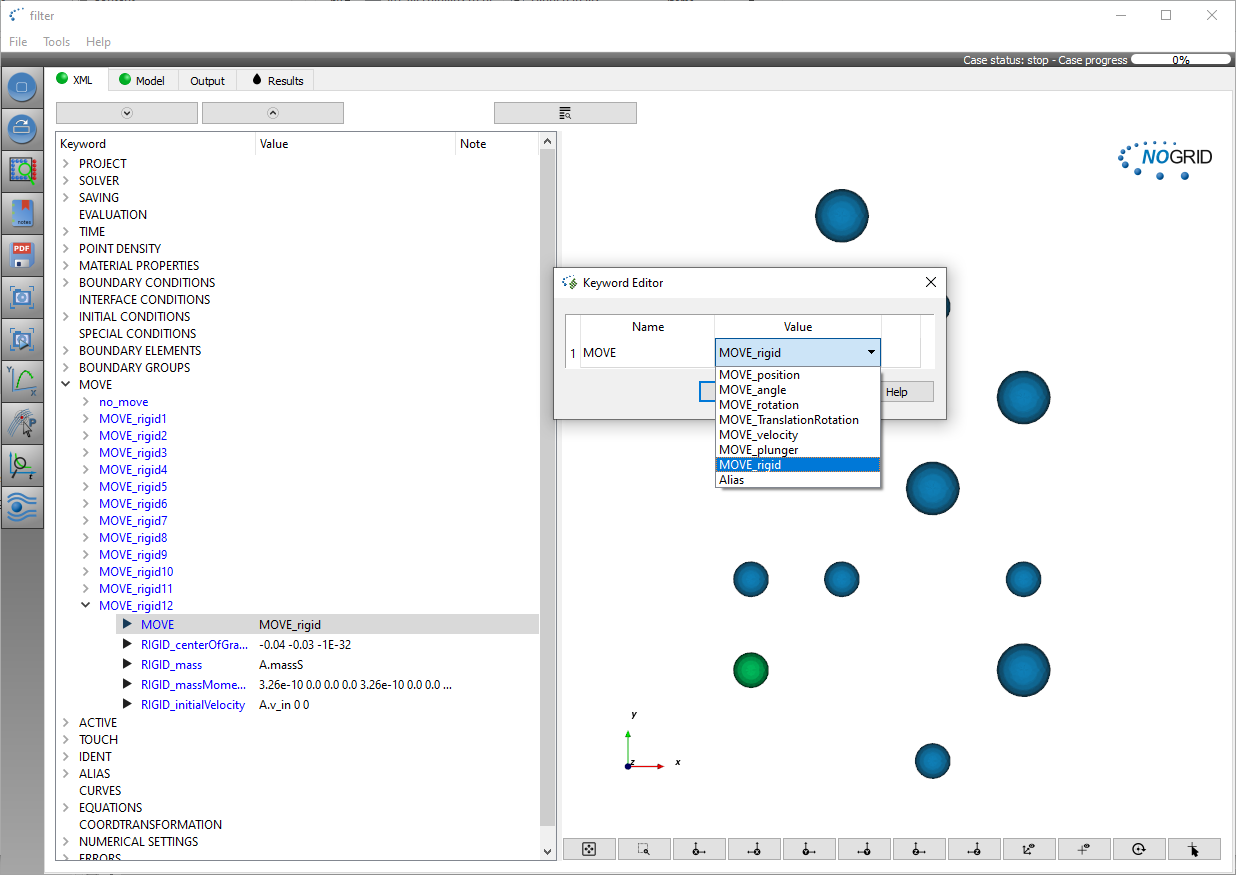
Task: Click Y-axis view icon with right arrow
Action: tap(809, 849)
